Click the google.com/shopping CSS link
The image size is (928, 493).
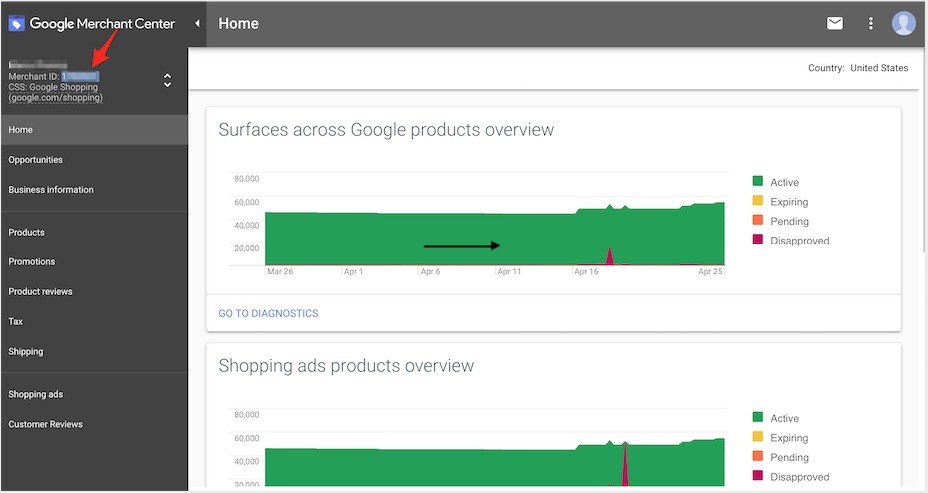pyautogui.click(x=56, y=98)
